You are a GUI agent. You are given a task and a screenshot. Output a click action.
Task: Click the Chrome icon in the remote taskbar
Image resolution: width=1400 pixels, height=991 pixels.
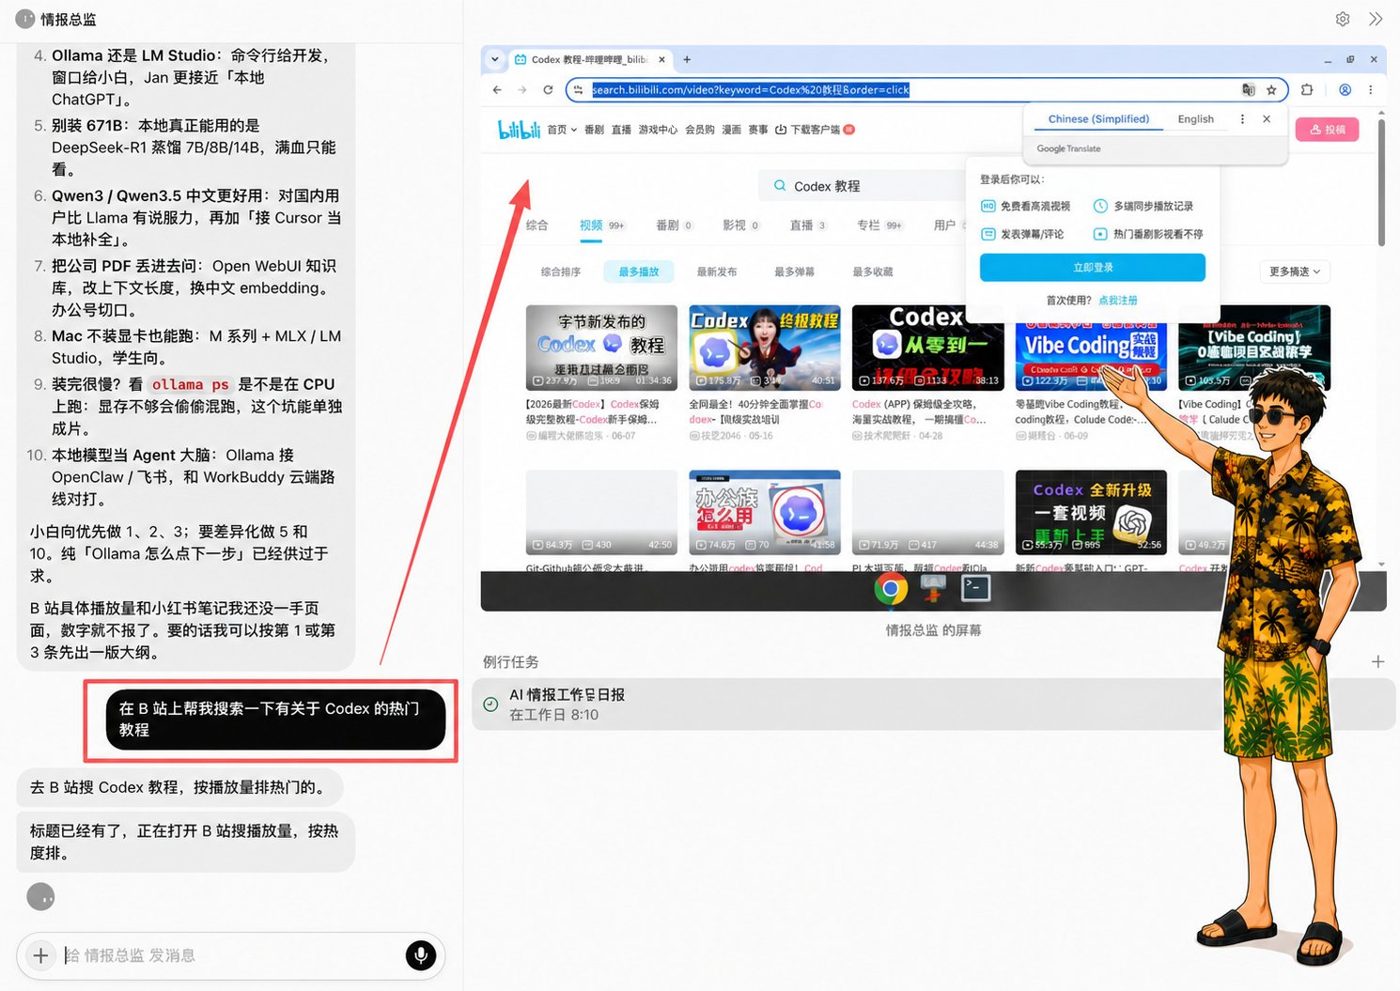click(x=891, y=588)
